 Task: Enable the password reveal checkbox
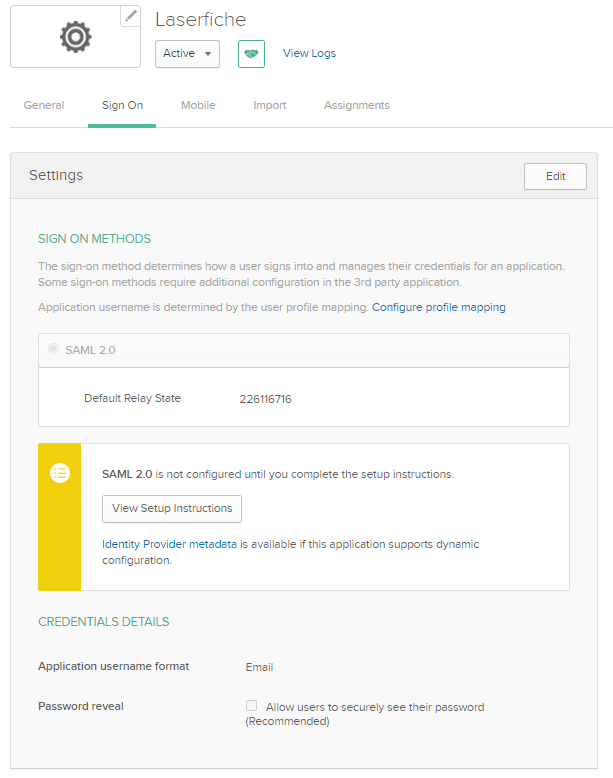coord(252,706)
